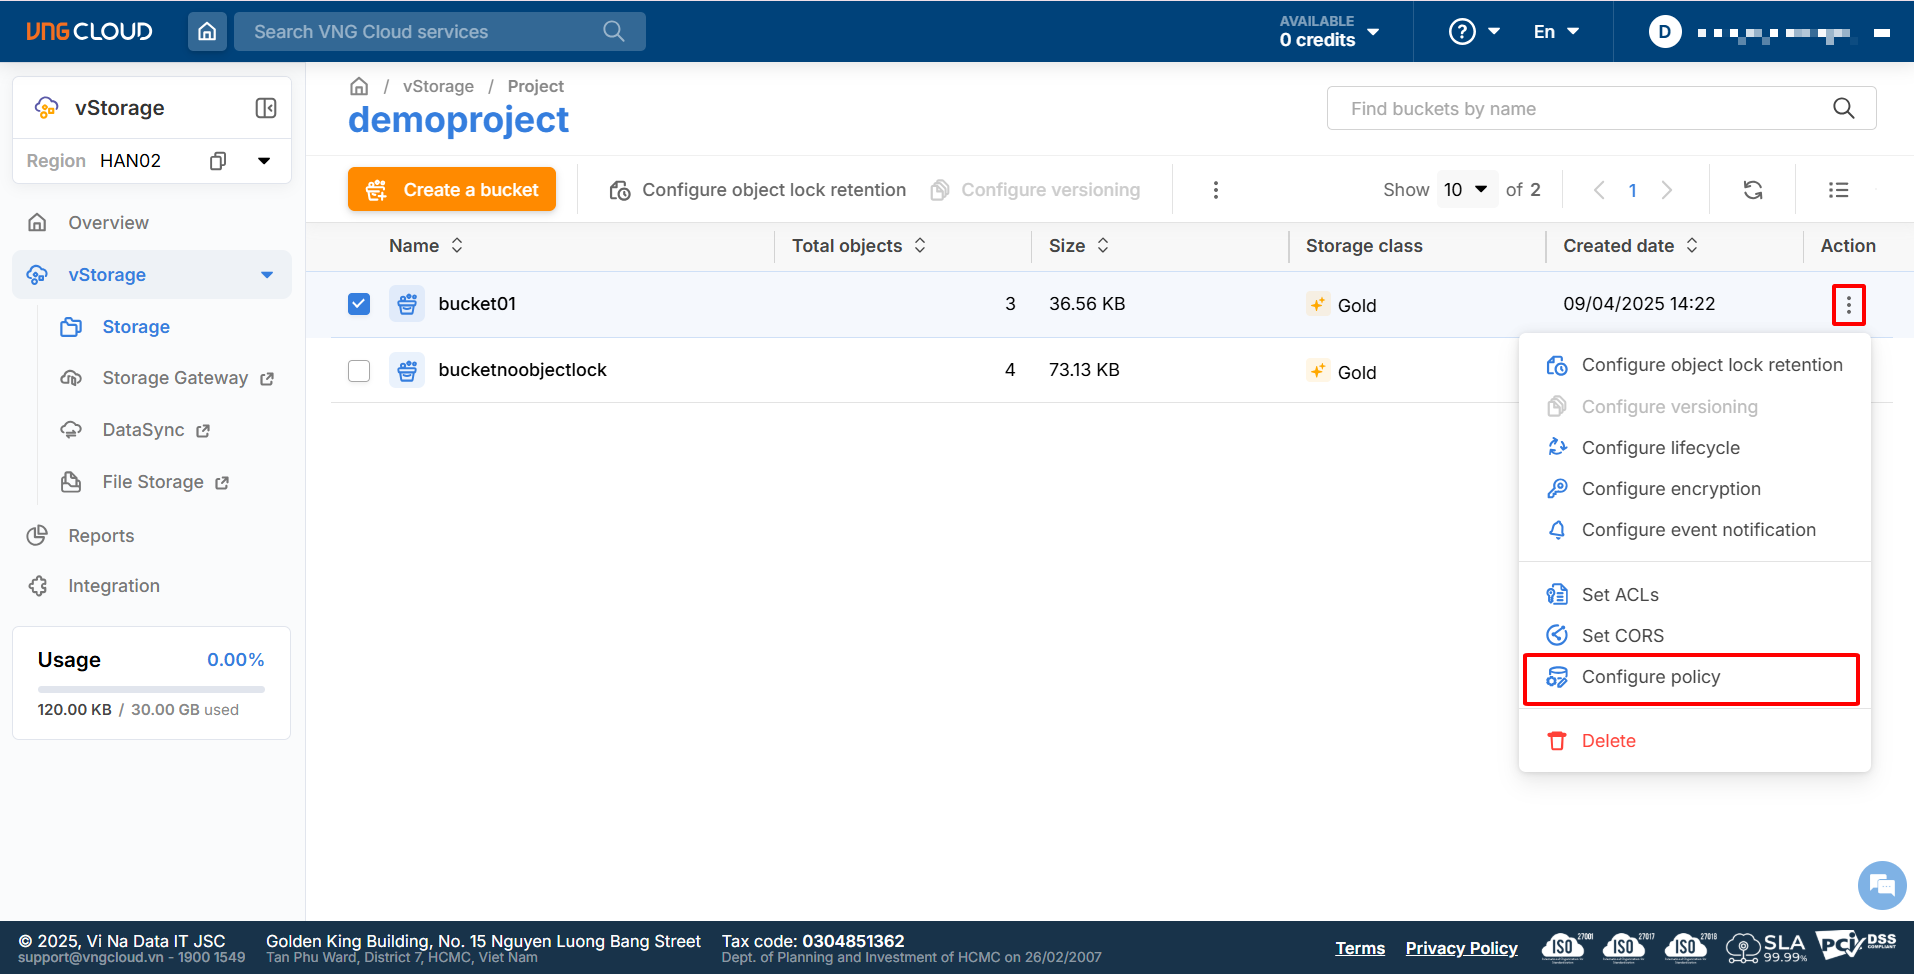1914x974 pixels.
Task: Open the chat support bubble
Action: pos(1881,885)
